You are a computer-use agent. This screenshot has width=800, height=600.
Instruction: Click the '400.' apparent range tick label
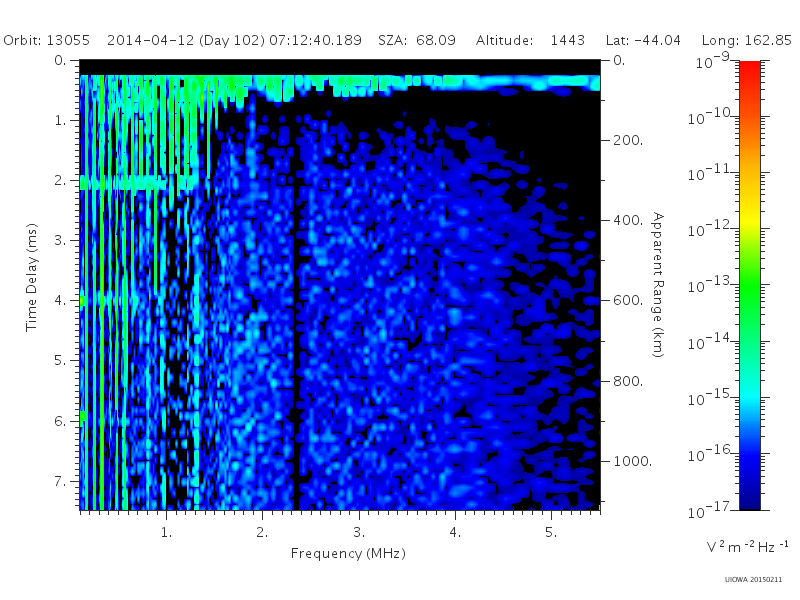pos(628,220)
